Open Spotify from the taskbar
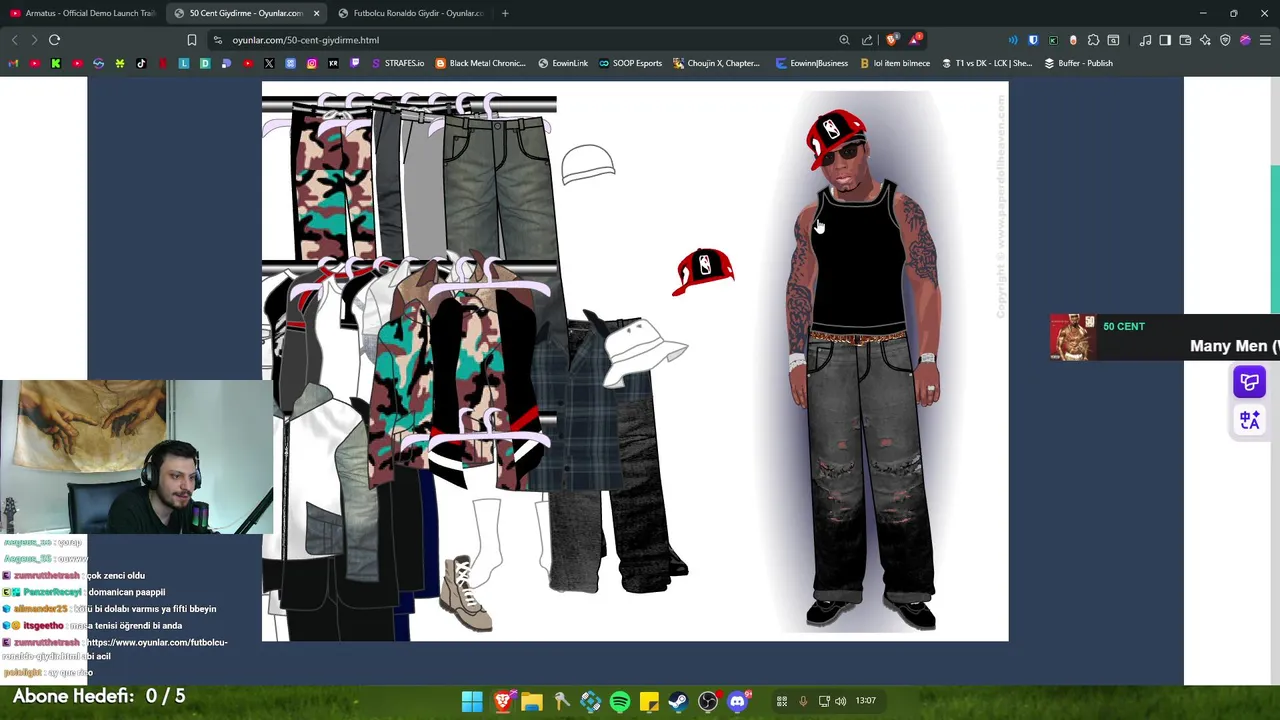 pyautogui.click(x=620, y=701)
